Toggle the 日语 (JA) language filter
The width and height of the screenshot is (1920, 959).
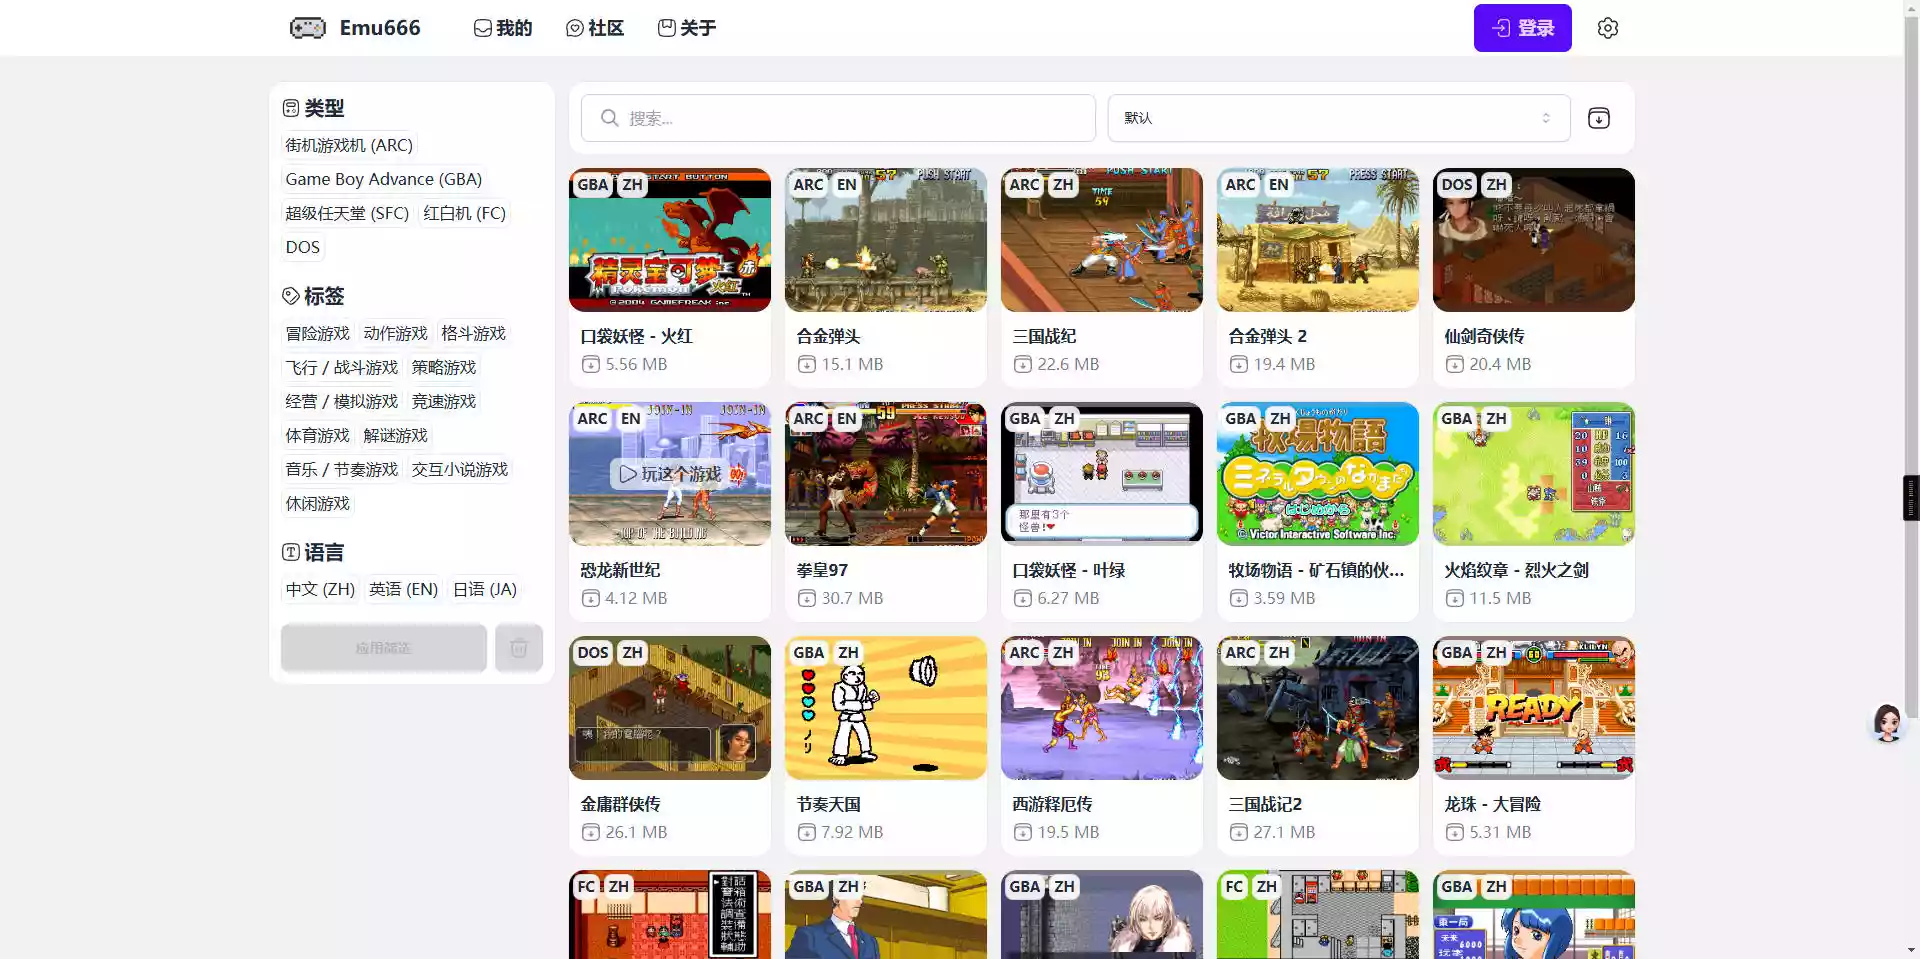[485, 590]
